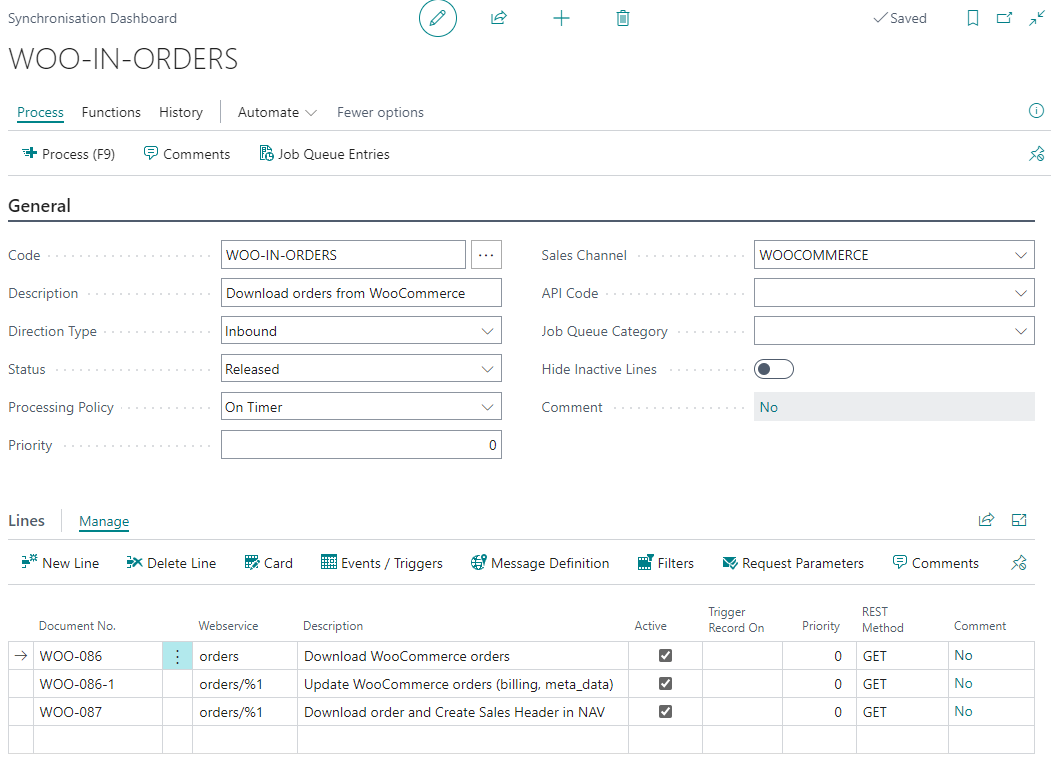Click pin icon in Lines toolbar

[x=1019, y=563]
